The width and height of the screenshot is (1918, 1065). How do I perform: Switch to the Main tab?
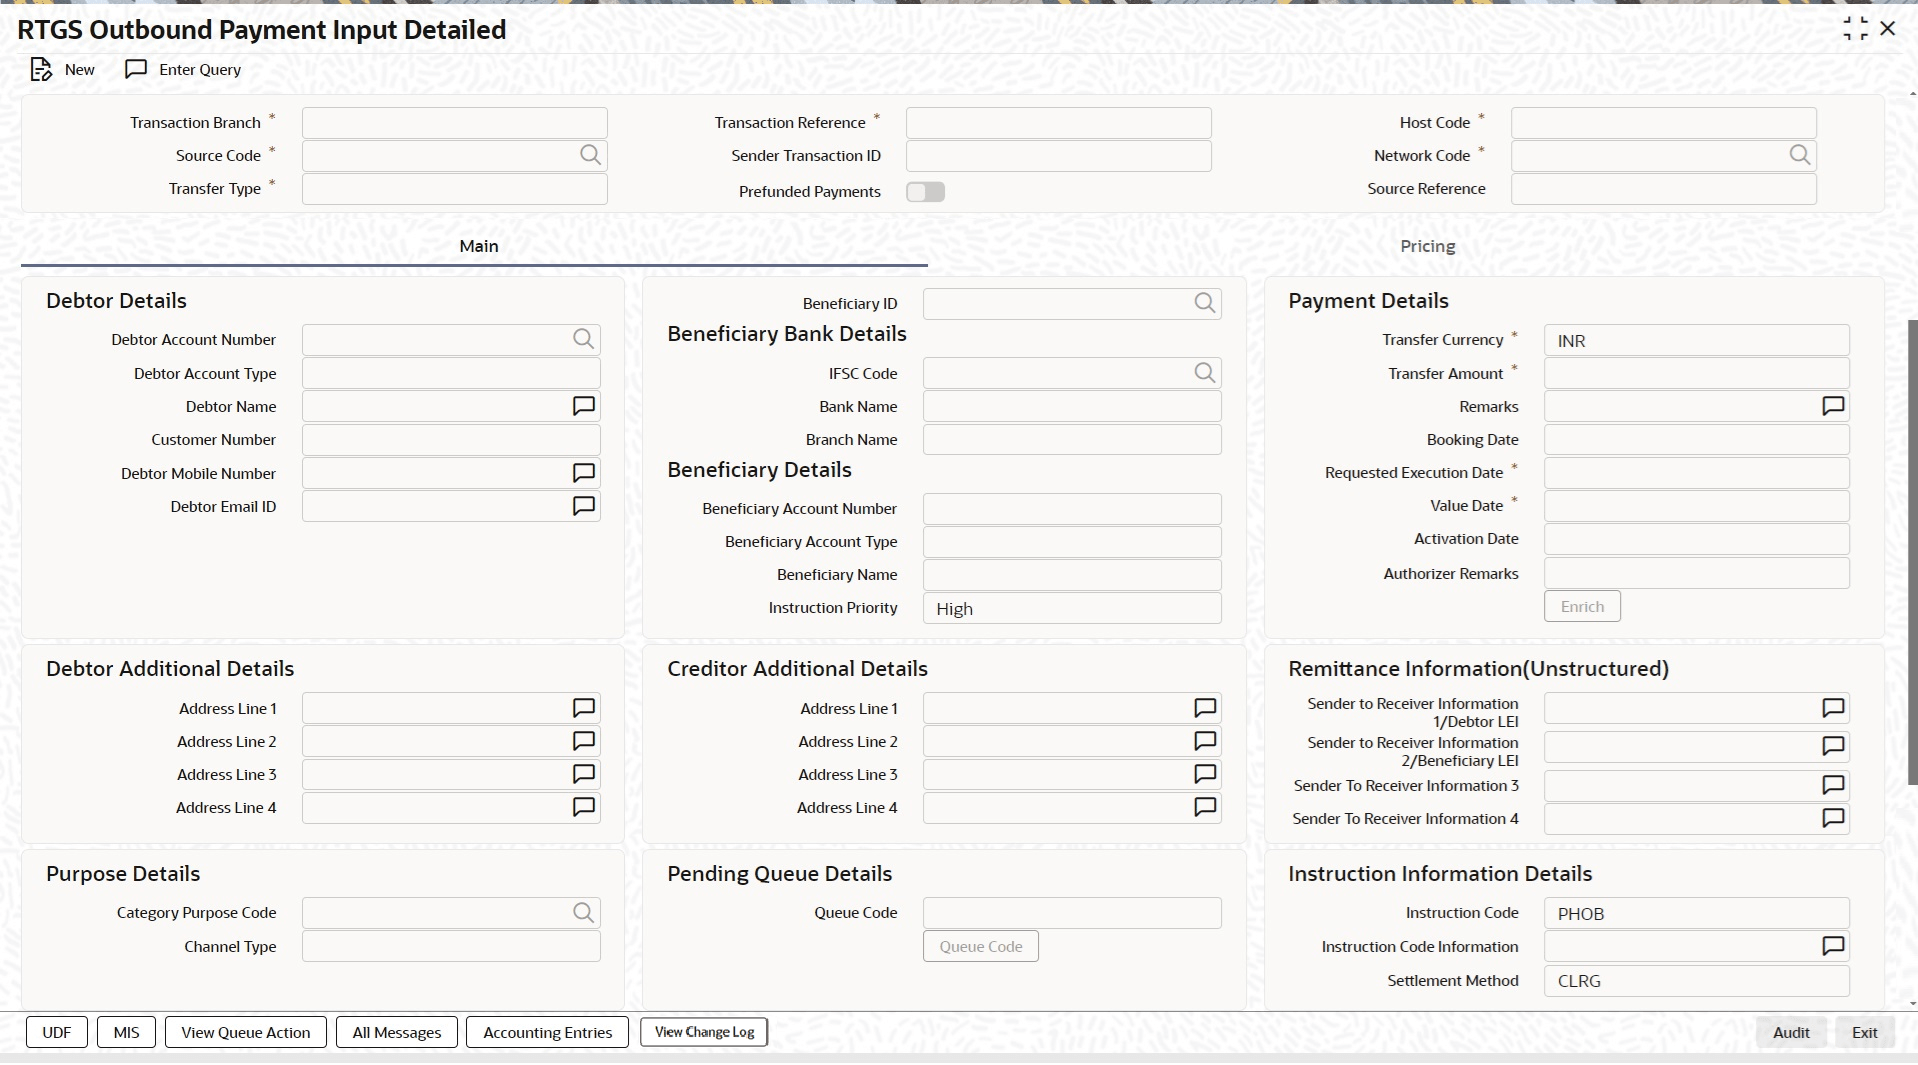click(x=478, y=246)
